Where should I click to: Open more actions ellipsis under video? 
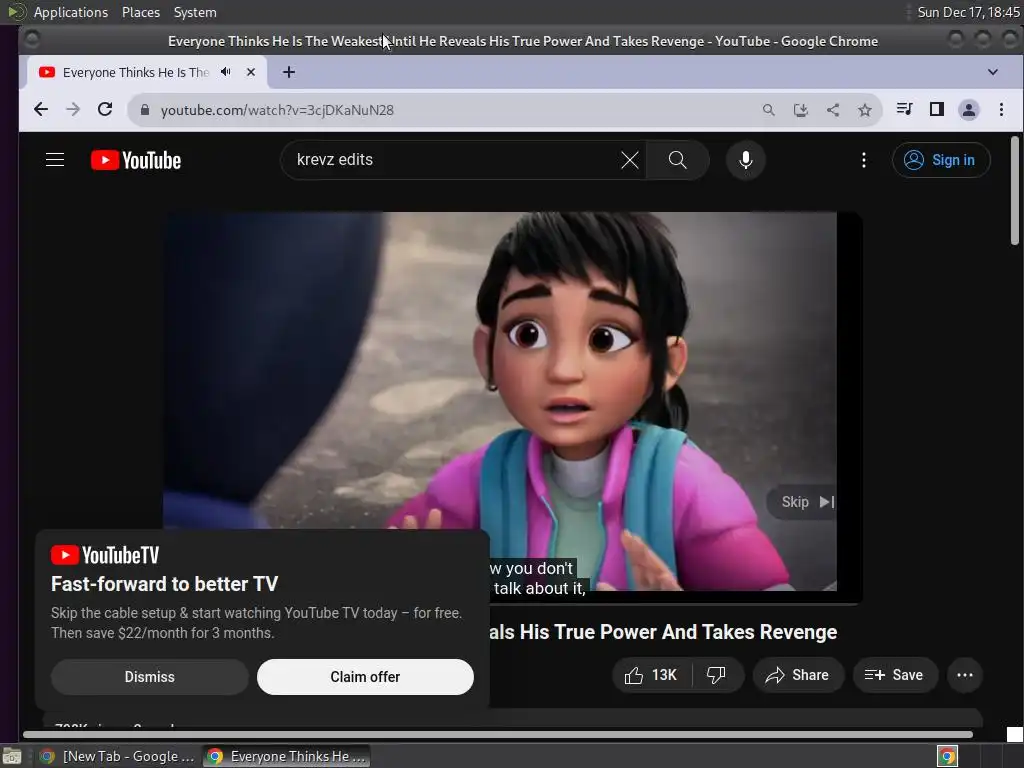click(x=965, y=675)
